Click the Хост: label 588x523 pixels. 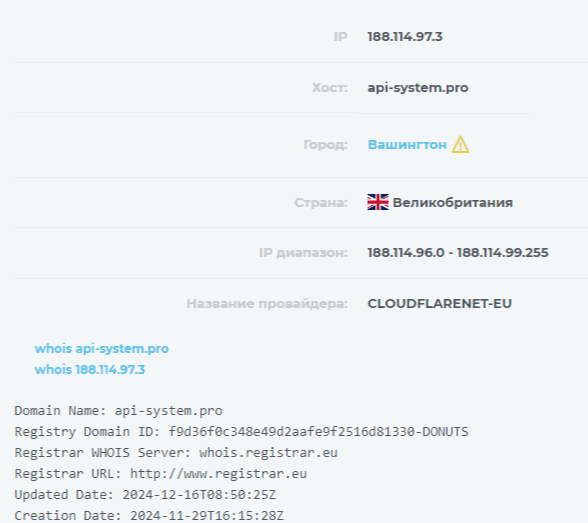330,88
